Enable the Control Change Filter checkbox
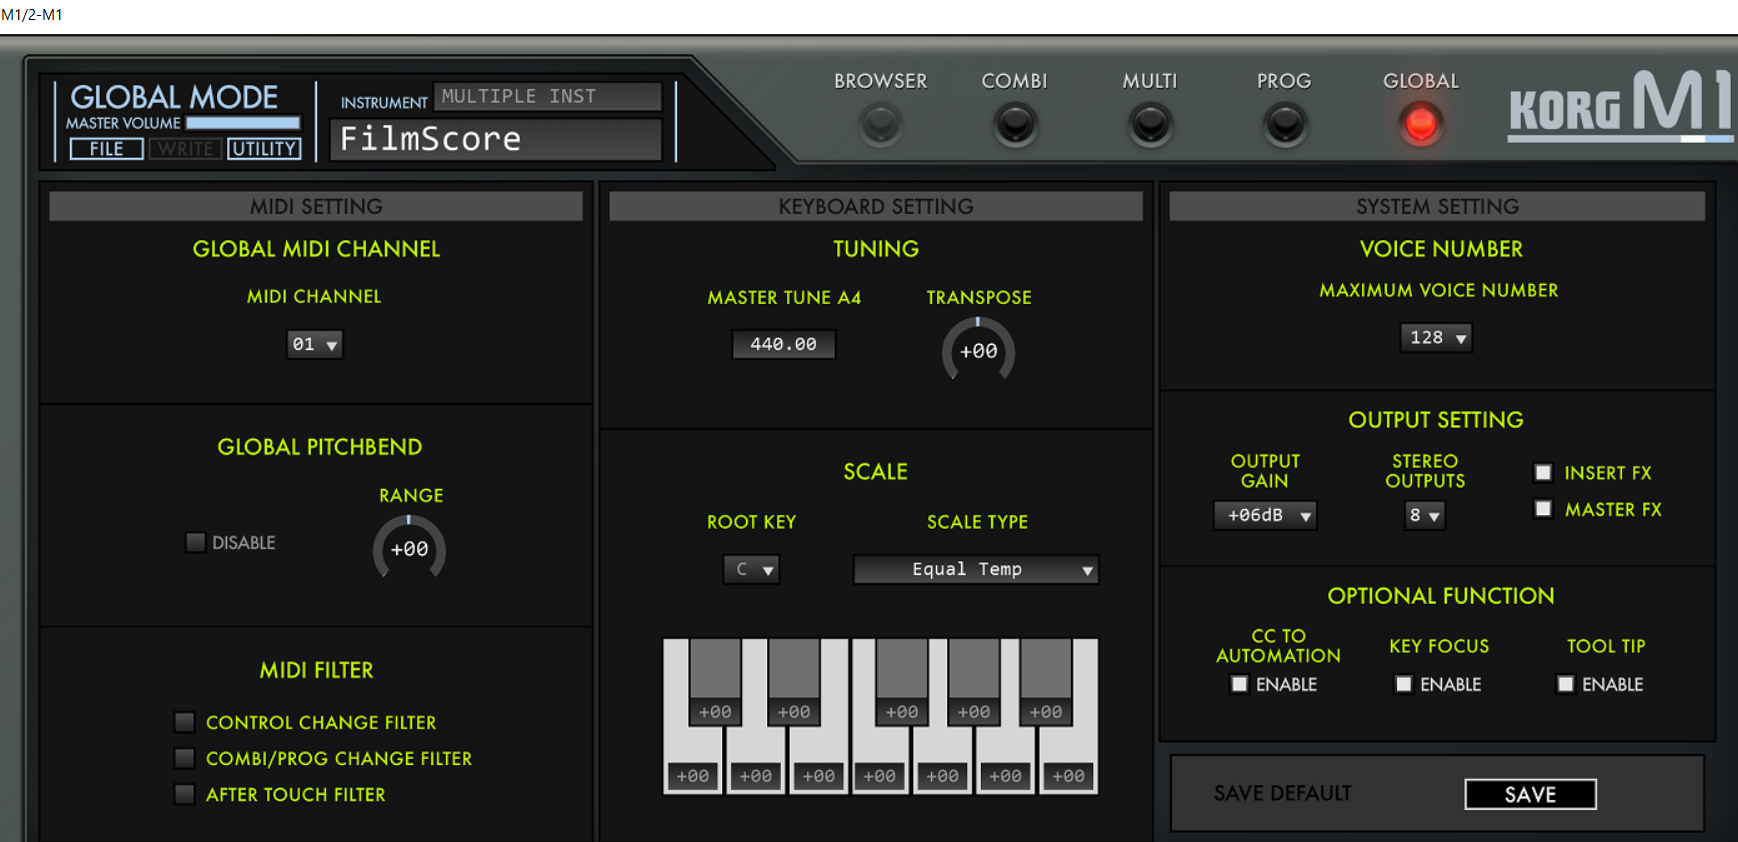Image resolution: width=1738 pixels, height=842 pixels. 184,722
